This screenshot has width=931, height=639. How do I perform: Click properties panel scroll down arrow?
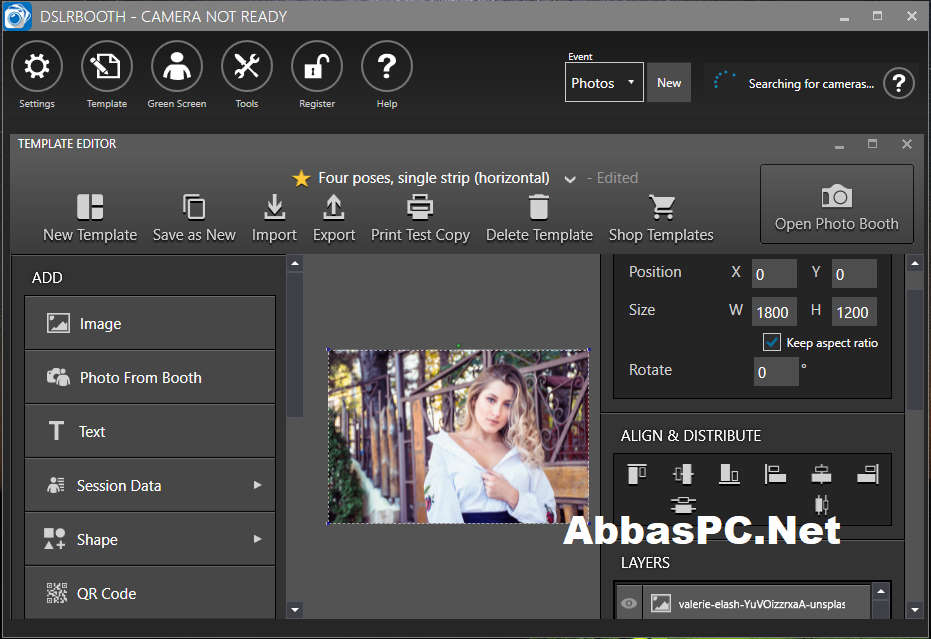(915, 609)
